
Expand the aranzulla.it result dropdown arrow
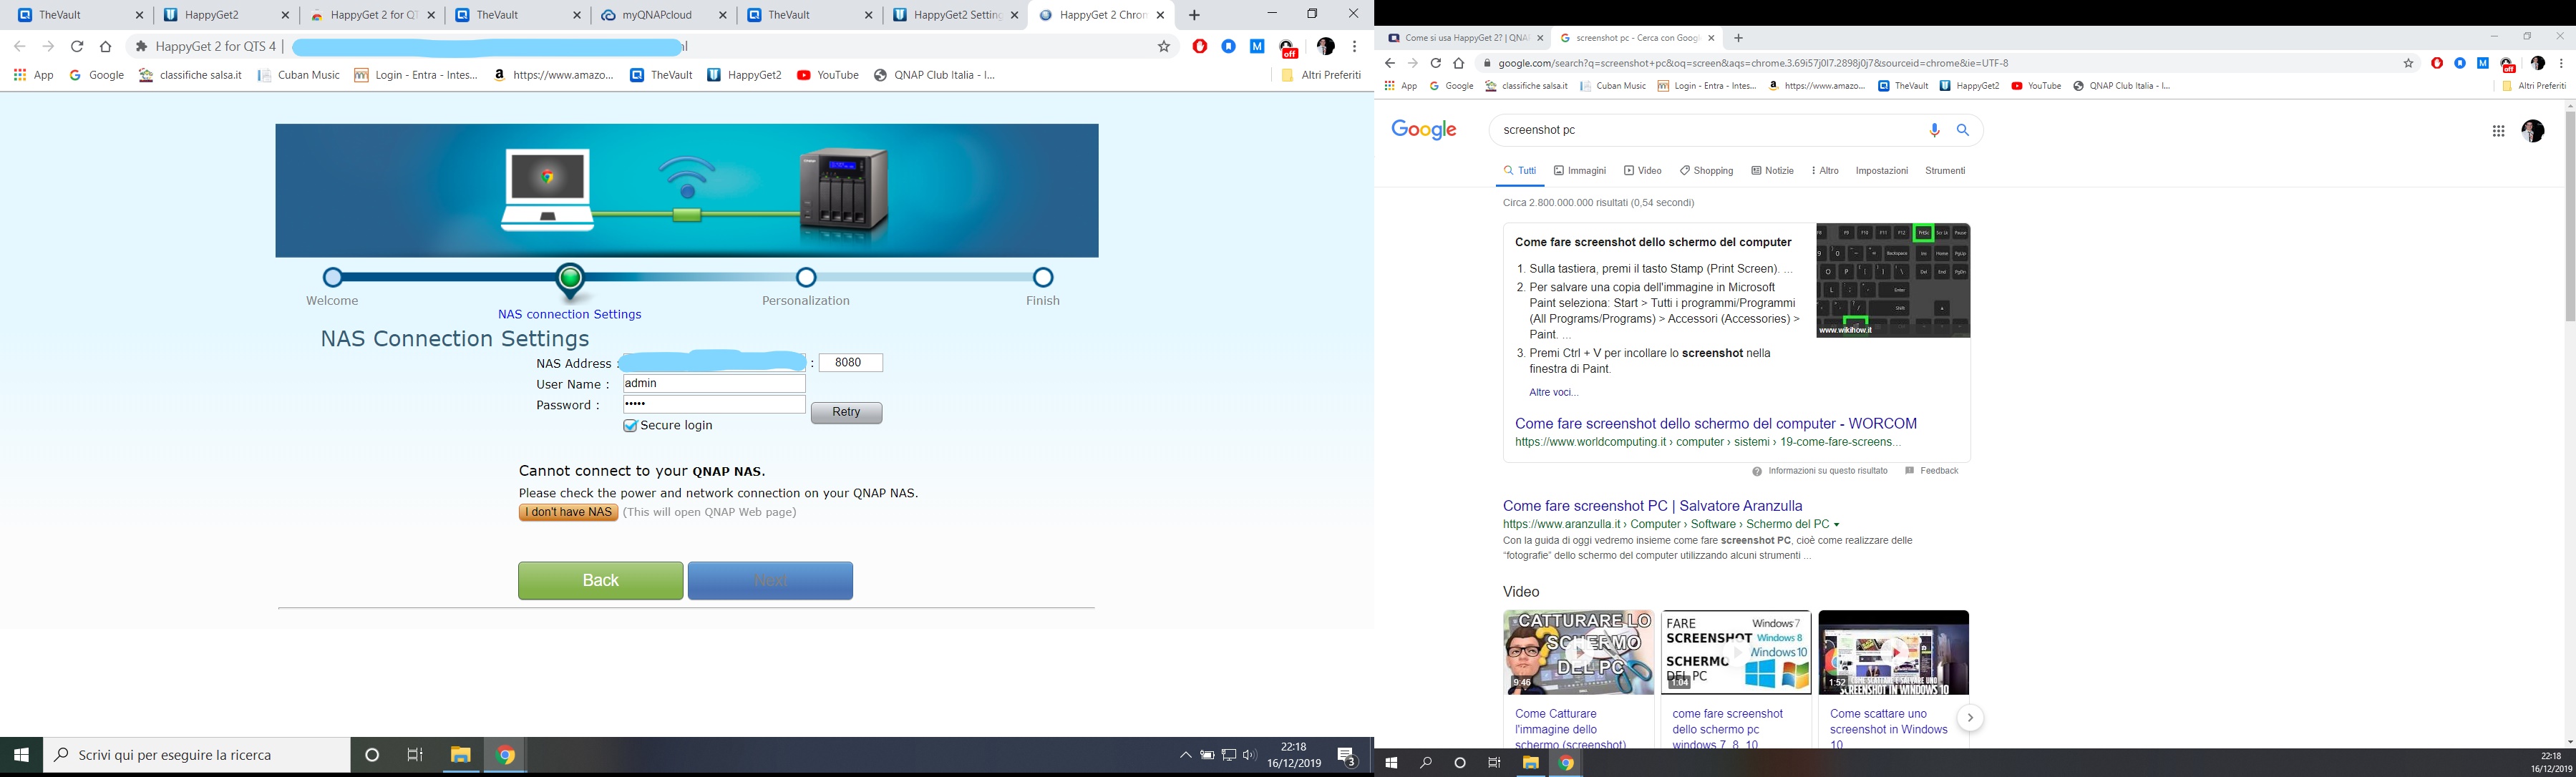pyautogui.click(x=1837, y=525)
